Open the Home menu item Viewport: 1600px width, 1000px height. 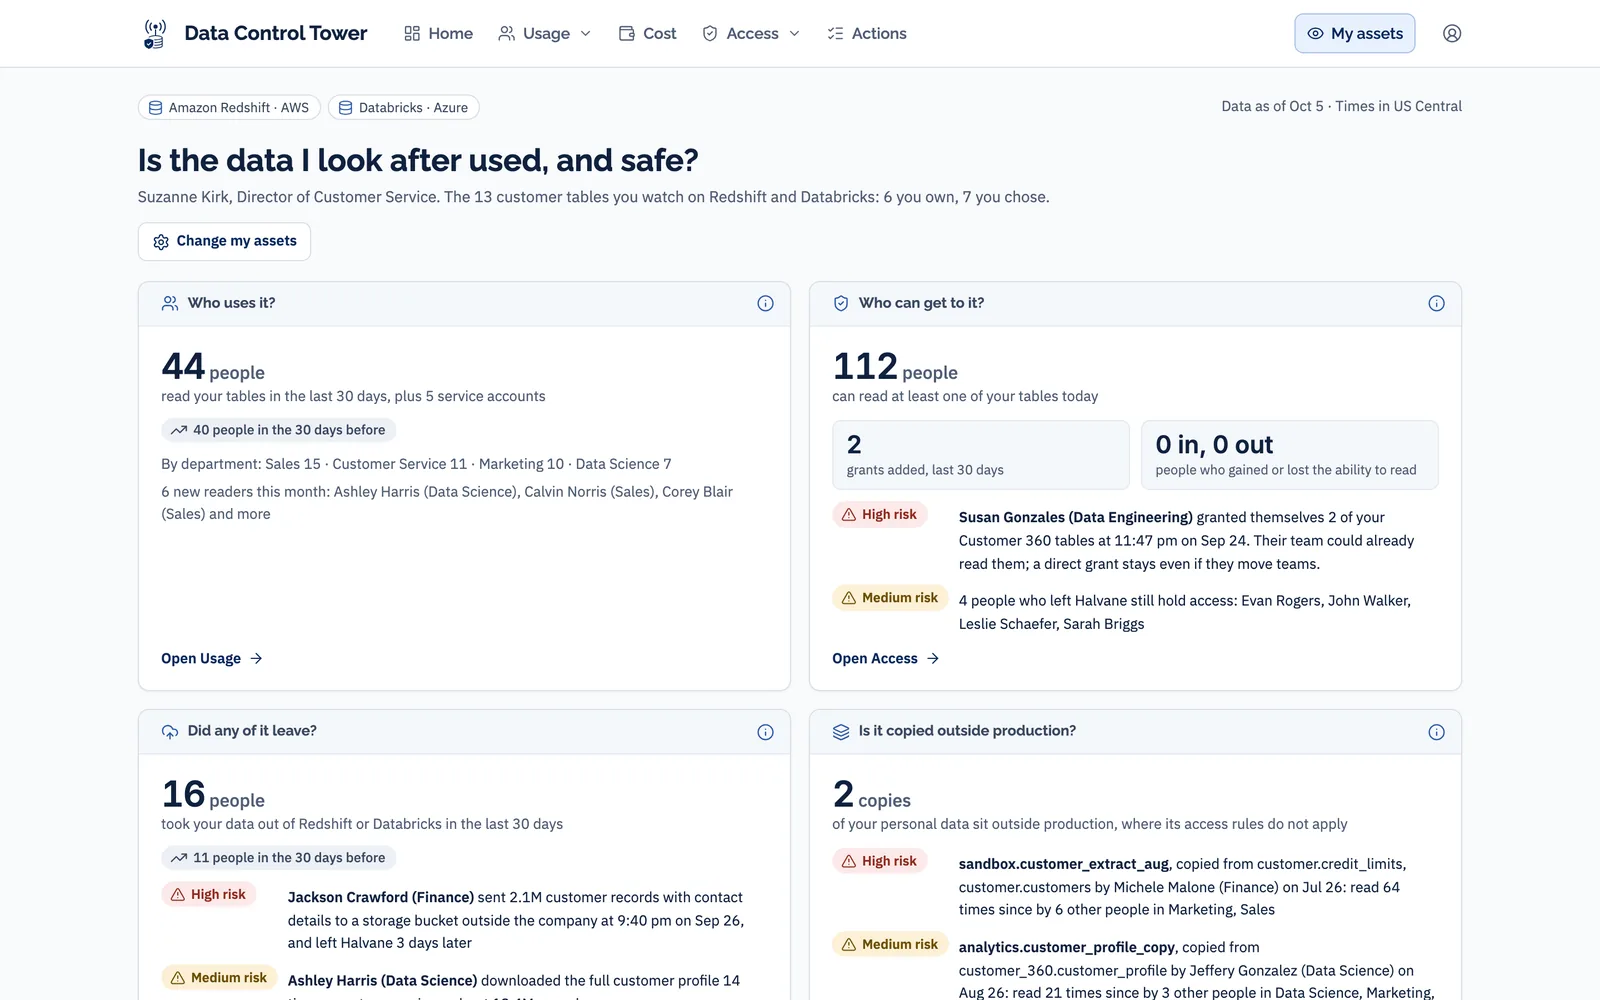(438, 33)
